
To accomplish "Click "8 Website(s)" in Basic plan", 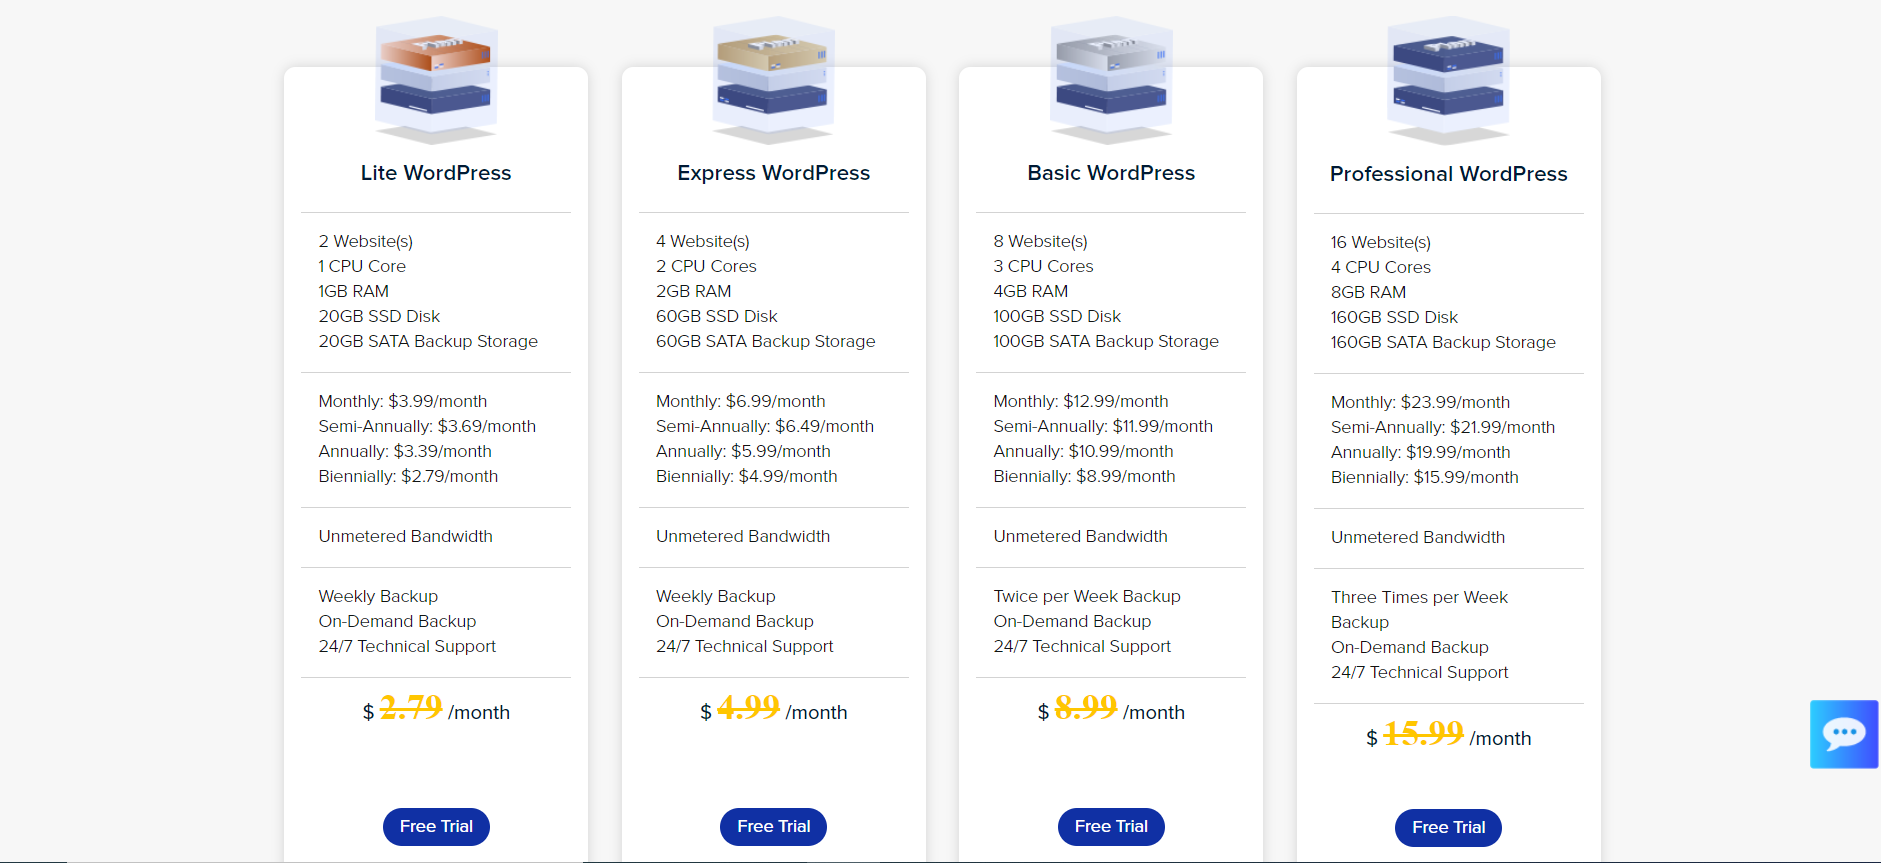I will pyautogui.click(x=1041, y=241).
